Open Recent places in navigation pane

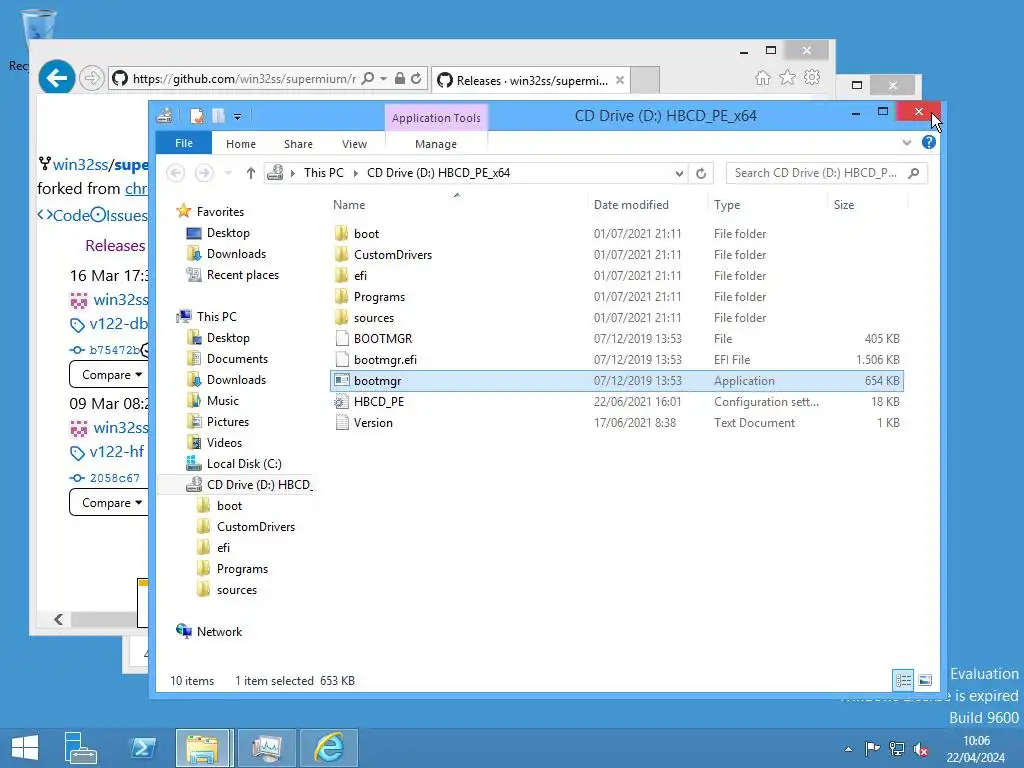pyautogui.click(x=242, y=275)
